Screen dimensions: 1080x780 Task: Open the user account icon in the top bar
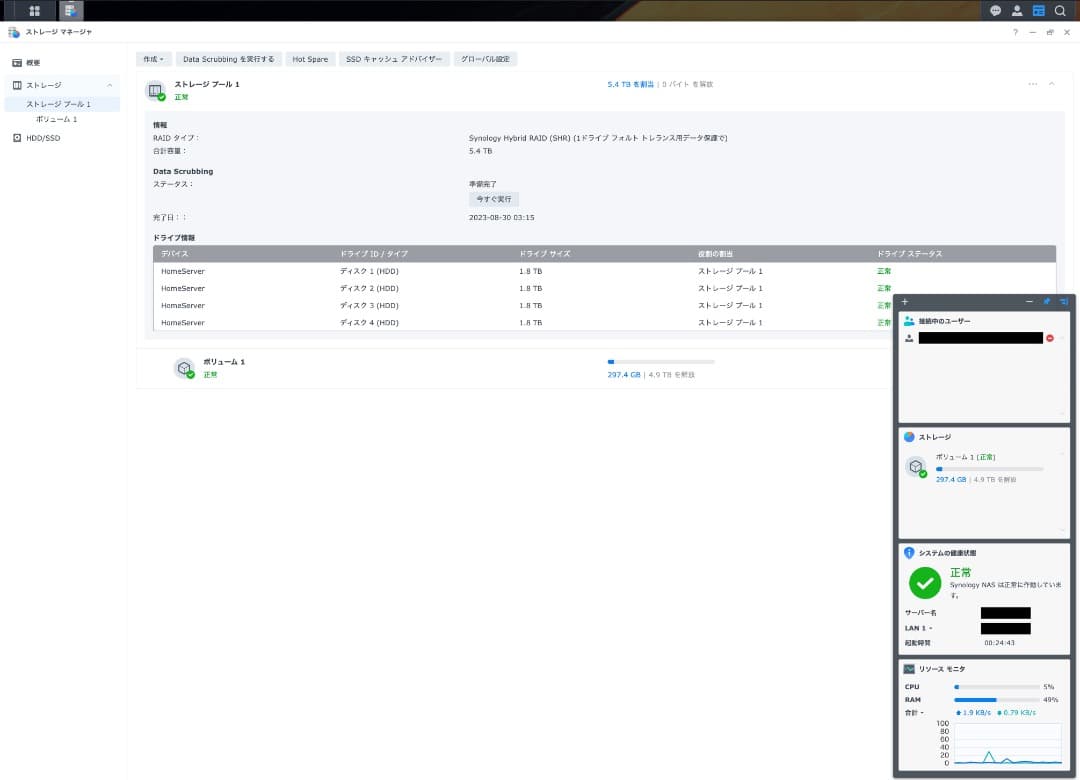tap(1017, 11)
